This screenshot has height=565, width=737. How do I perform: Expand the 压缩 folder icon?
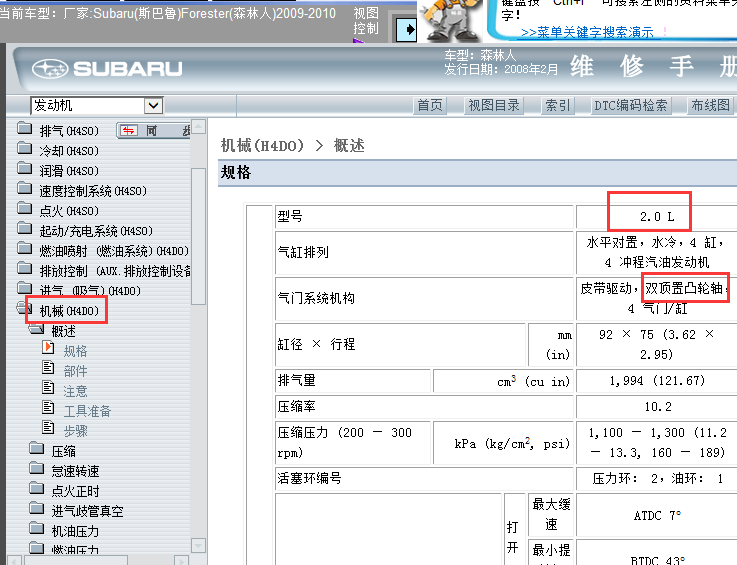[x=36, y=448]
